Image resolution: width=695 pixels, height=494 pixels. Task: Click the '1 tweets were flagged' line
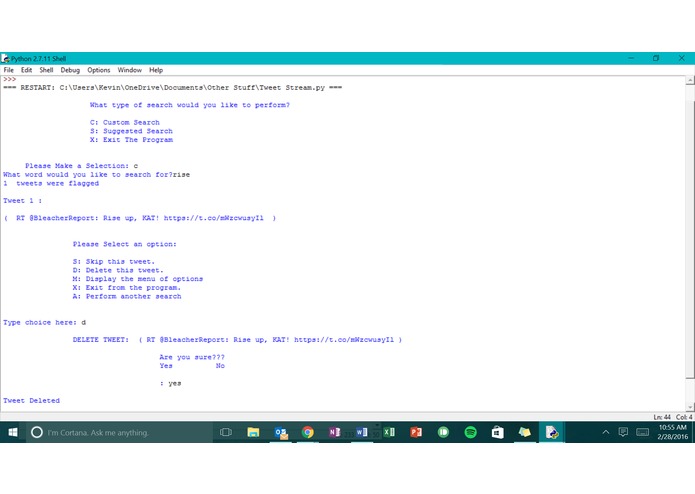[x=51, y=183]
